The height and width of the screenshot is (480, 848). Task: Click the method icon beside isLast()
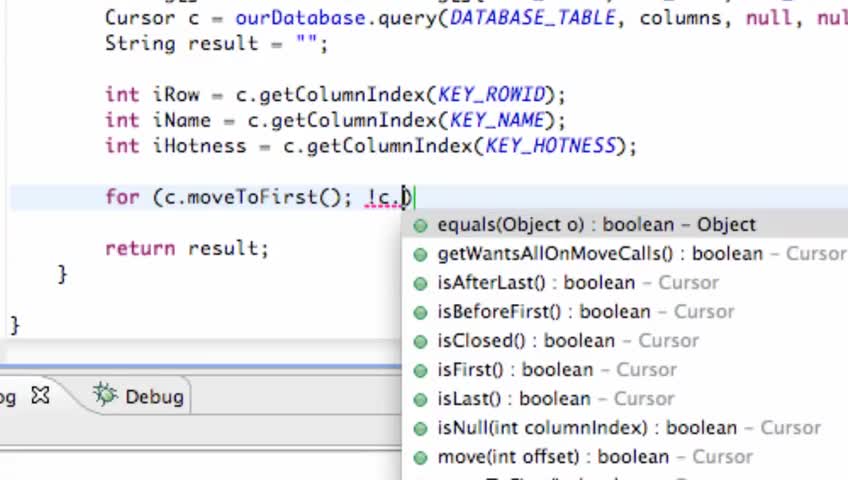coord(420,399)
